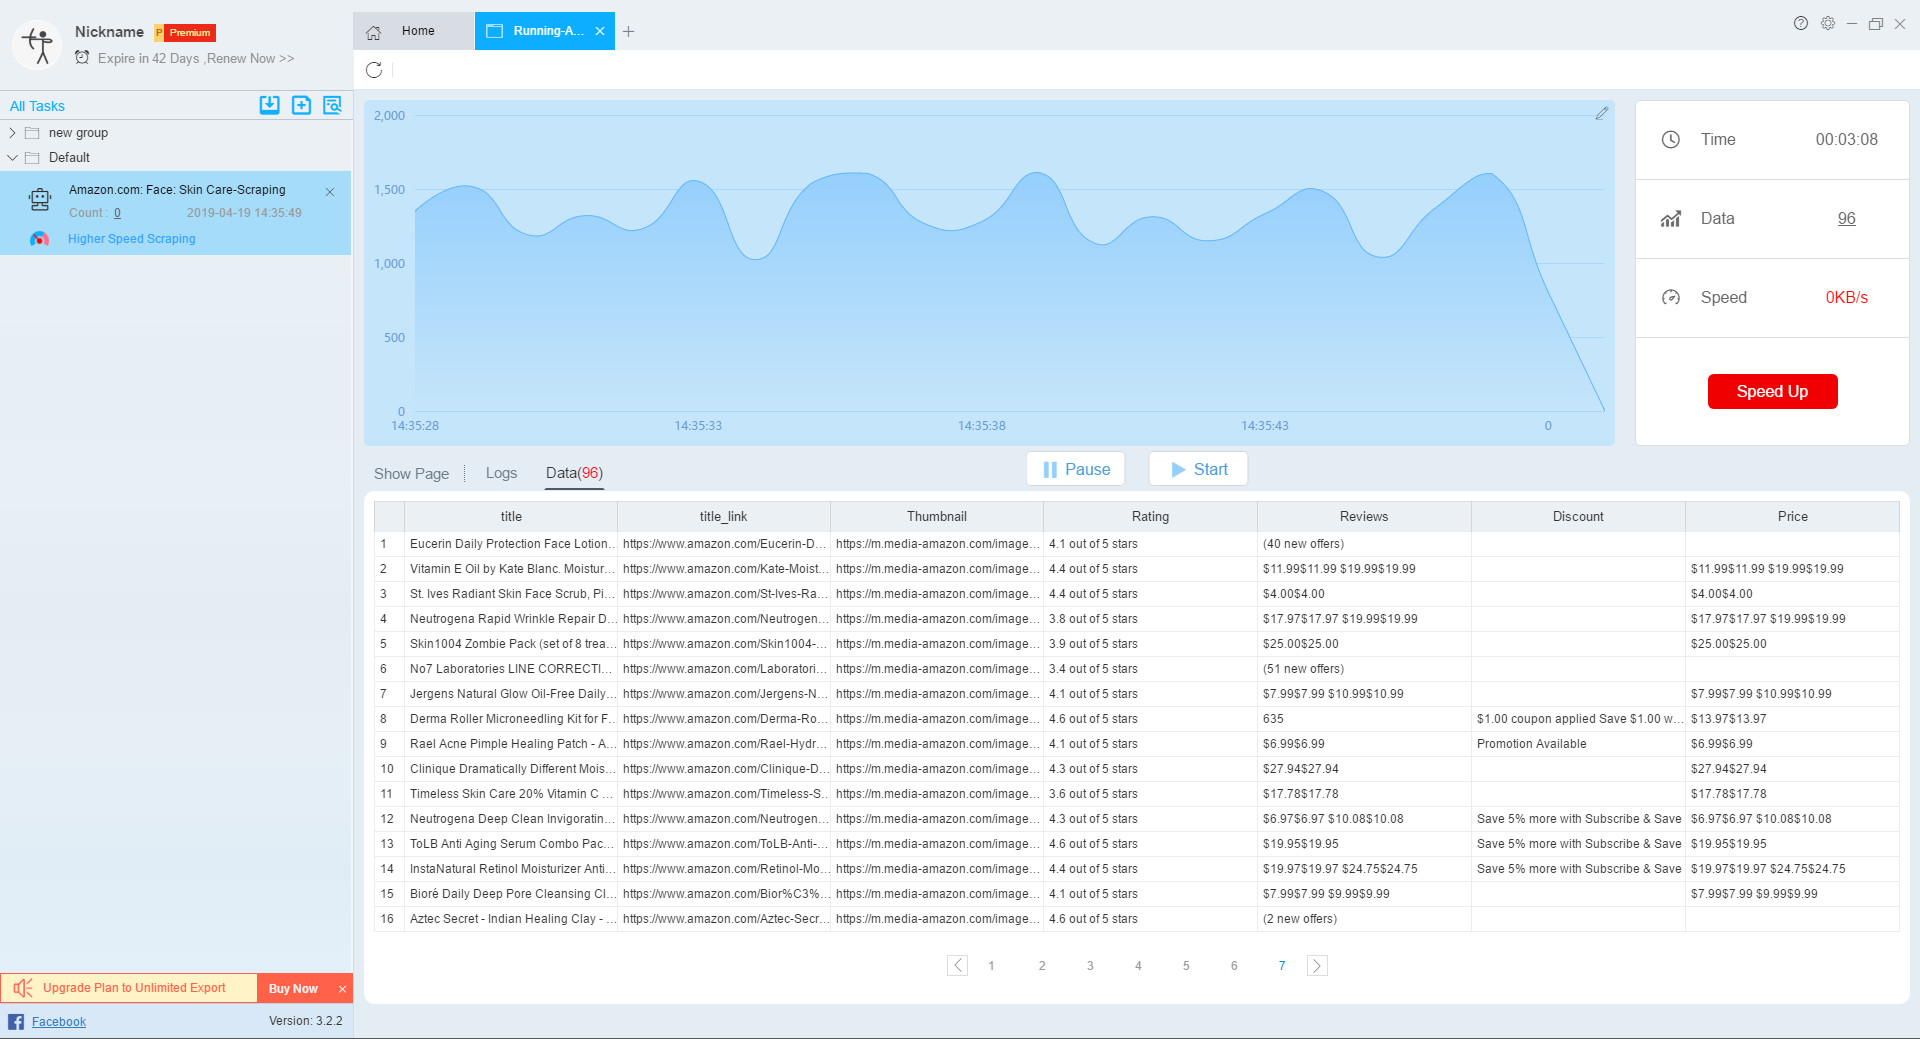Collapse the Default folder
Screen dimensions: 1920x1039
12,158
